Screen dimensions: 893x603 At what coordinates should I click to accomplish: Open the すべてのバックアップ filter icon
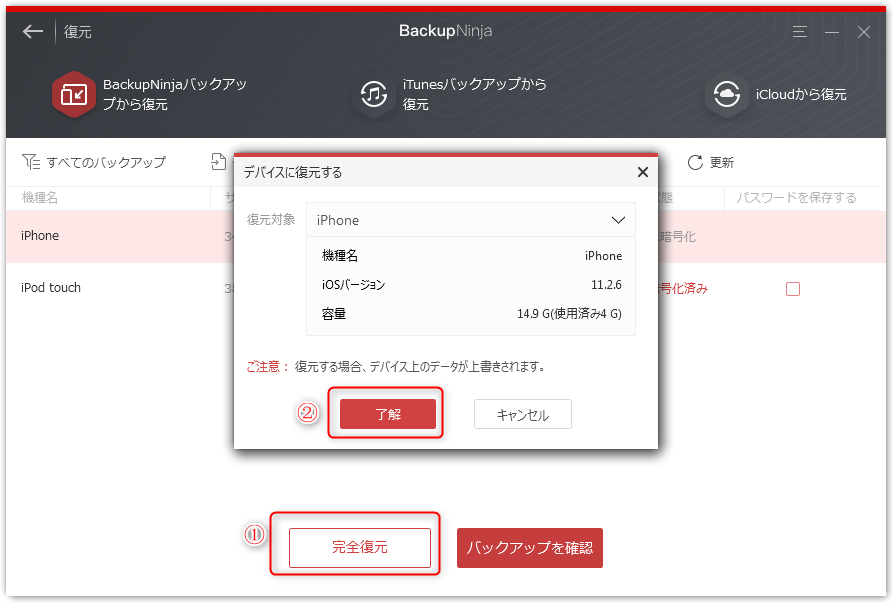(x=31, y=162)
